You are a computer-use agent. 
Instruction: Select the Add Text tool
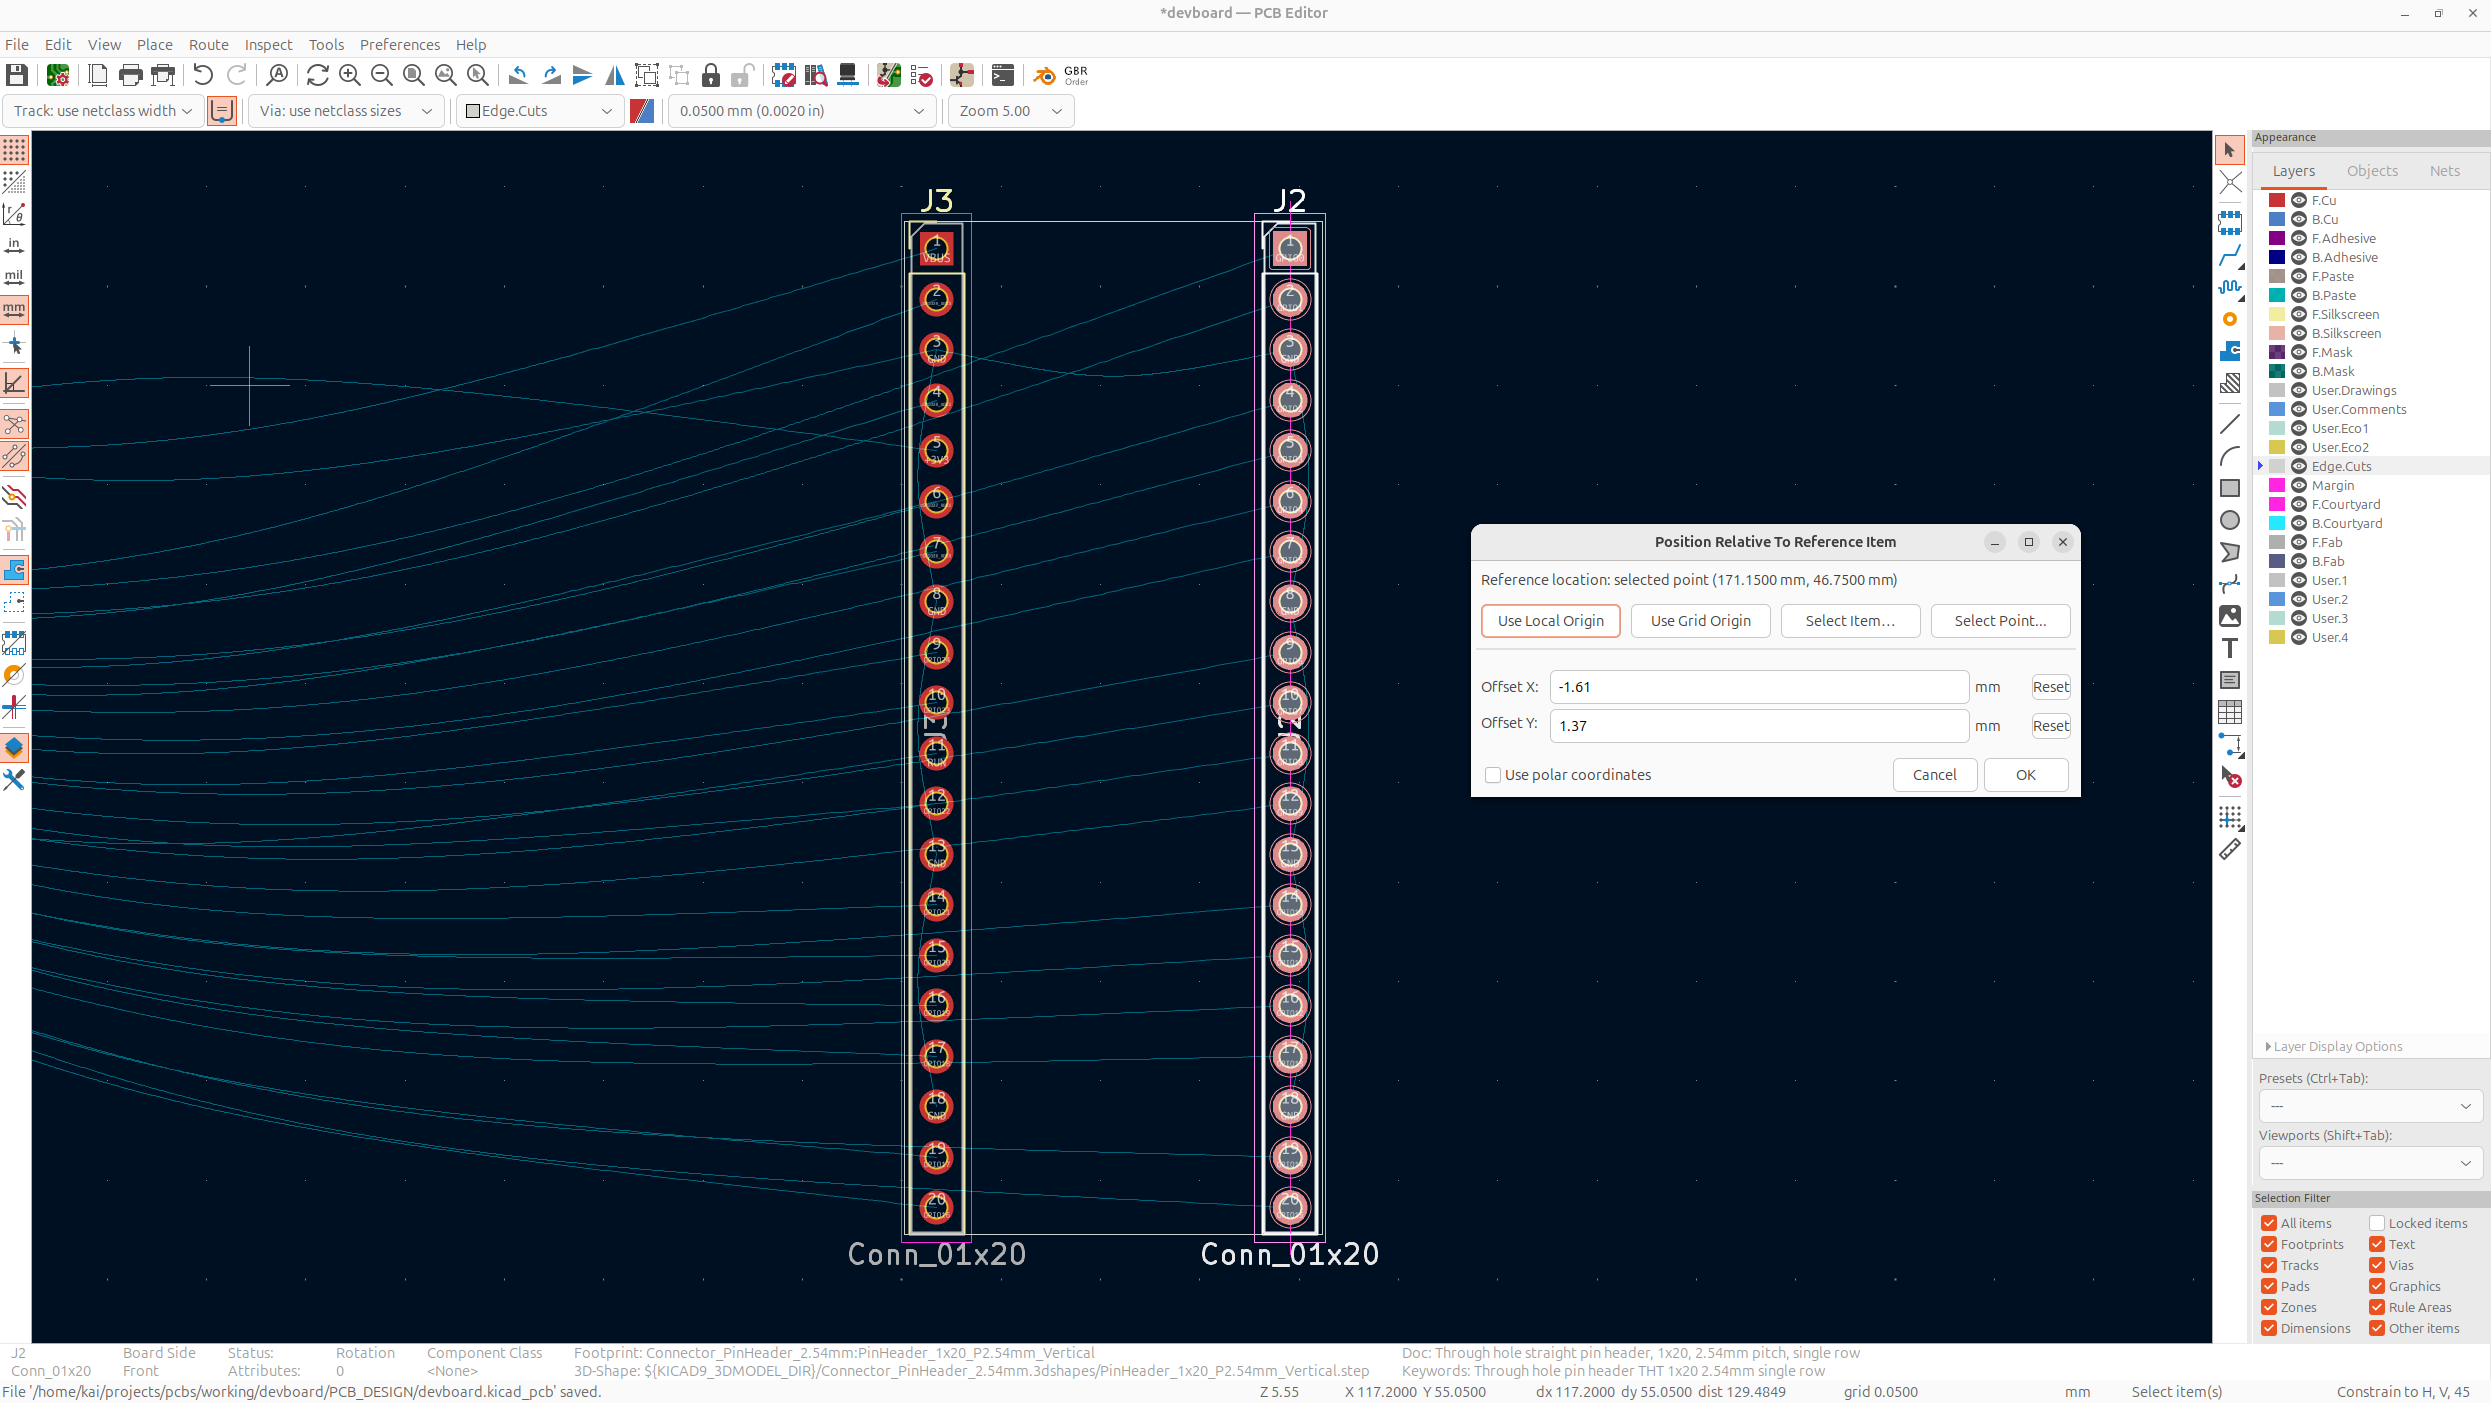[x=2229, y=648]
